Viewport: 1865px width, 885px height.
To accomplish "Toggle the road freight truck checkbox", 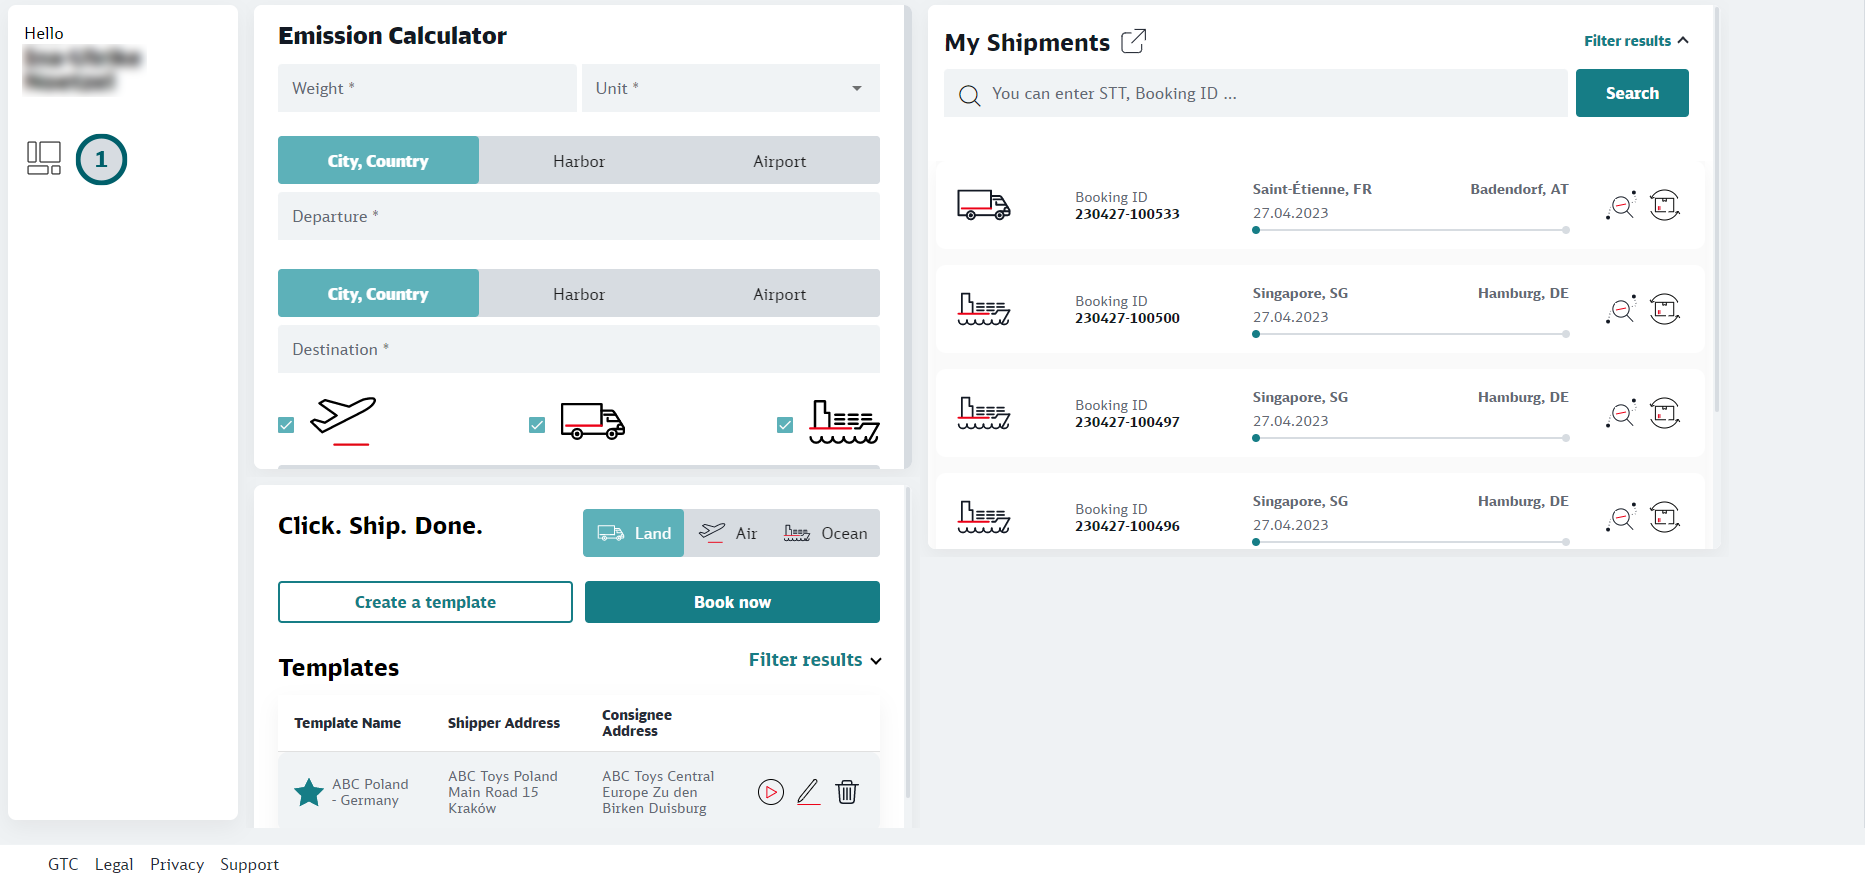I will pos(537,425).
